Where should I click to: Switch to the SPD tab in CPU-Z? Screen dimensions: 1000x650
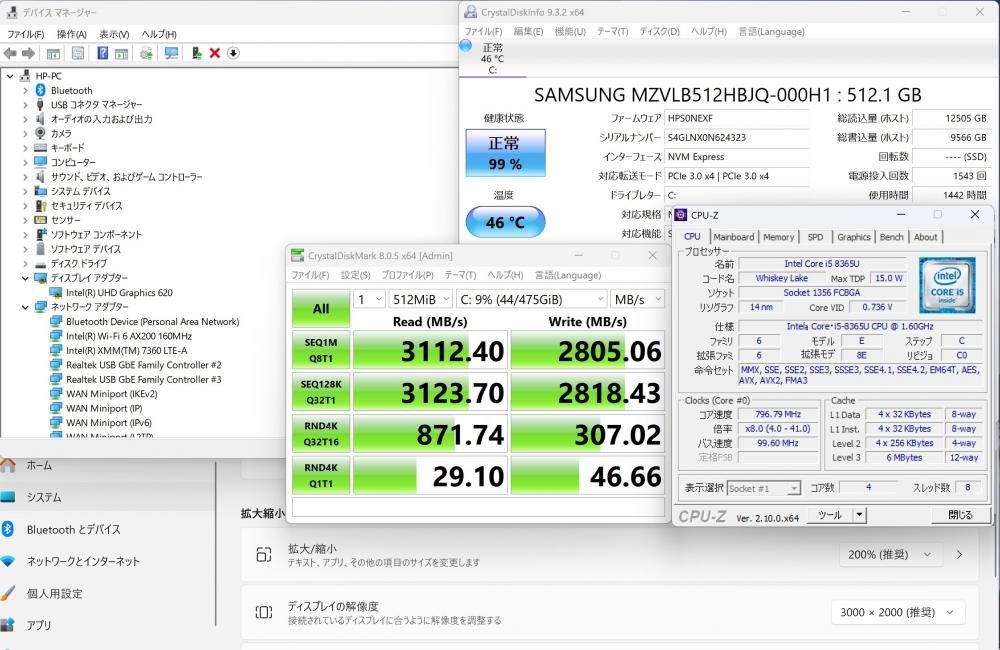815,237
